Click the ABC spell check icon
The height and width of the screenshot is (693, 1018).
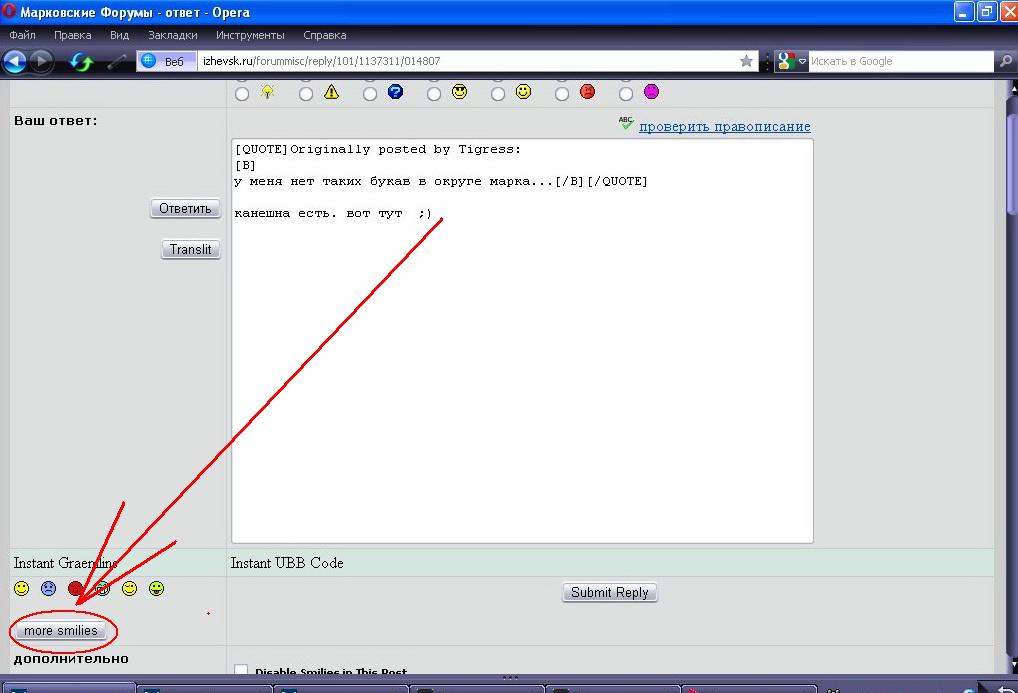[626, 123]
